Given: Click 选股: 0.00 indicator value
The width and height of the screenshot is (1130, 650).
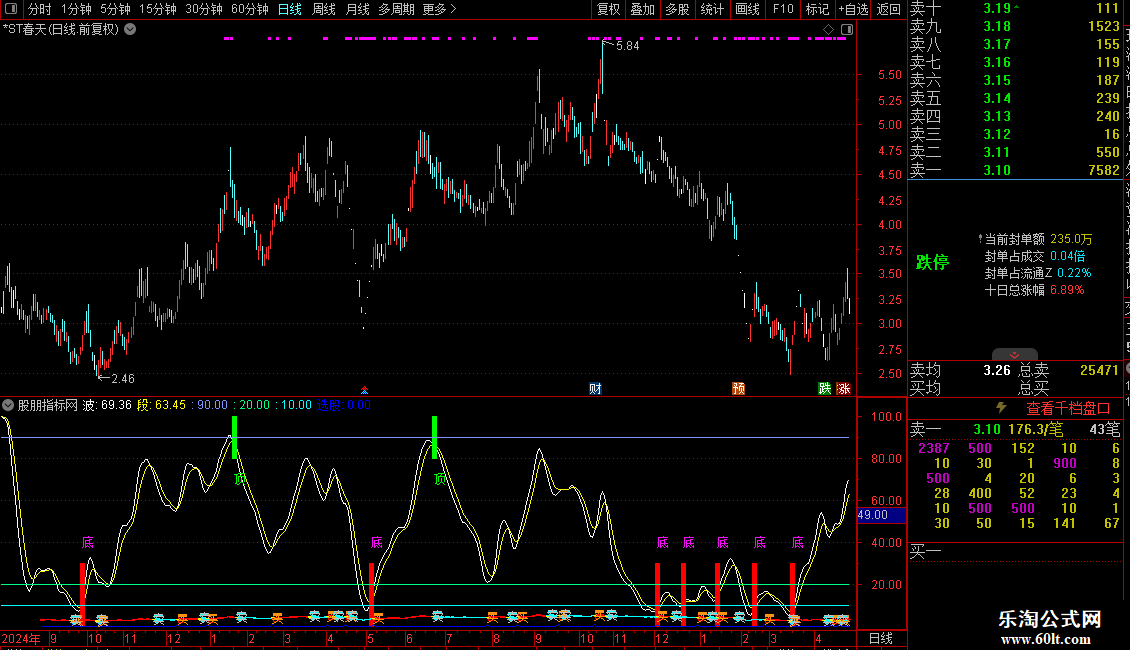Looking at the screenshot, I should point(344,405).
